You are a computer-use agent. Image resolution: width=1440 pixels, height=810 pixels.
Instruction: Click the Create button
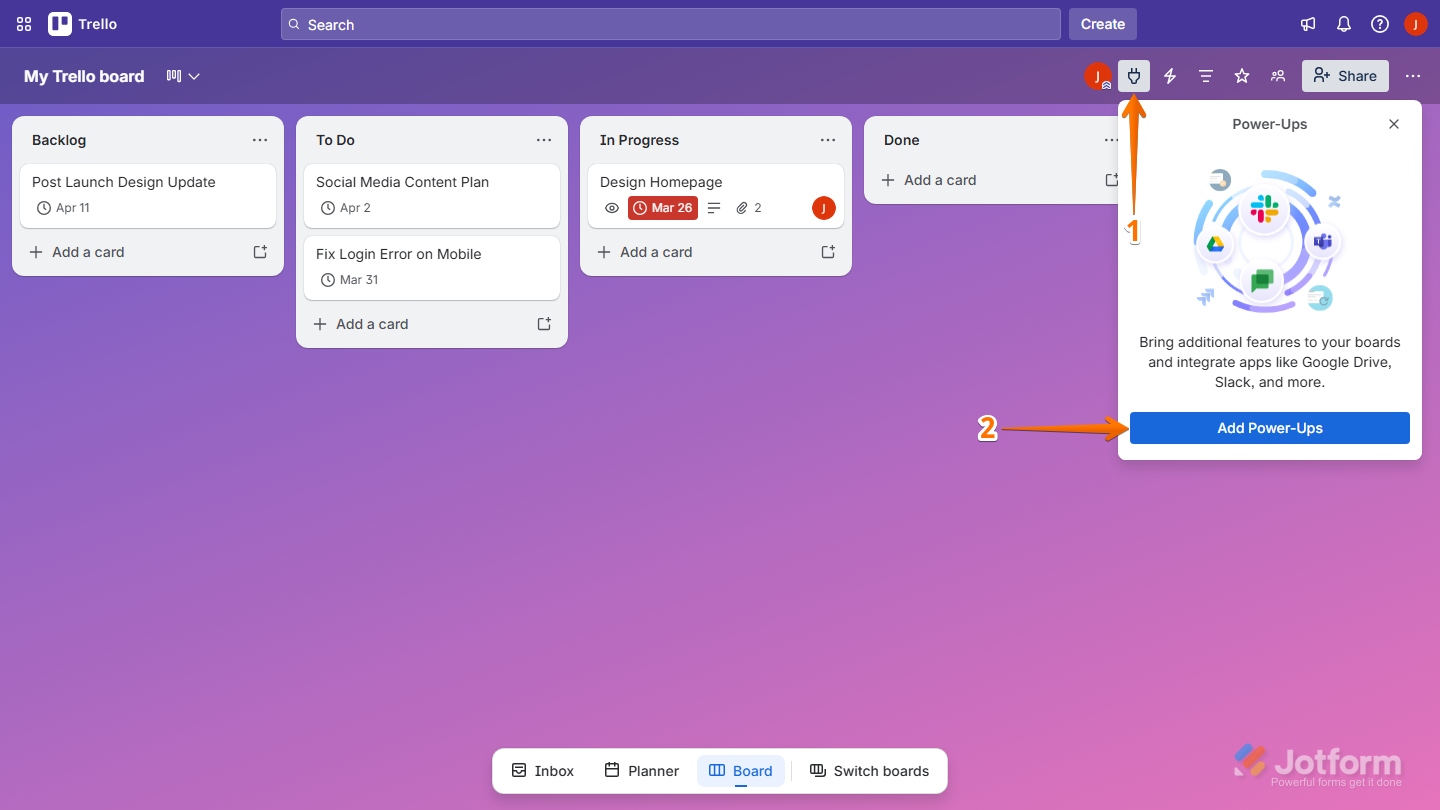pos(1103,23)
